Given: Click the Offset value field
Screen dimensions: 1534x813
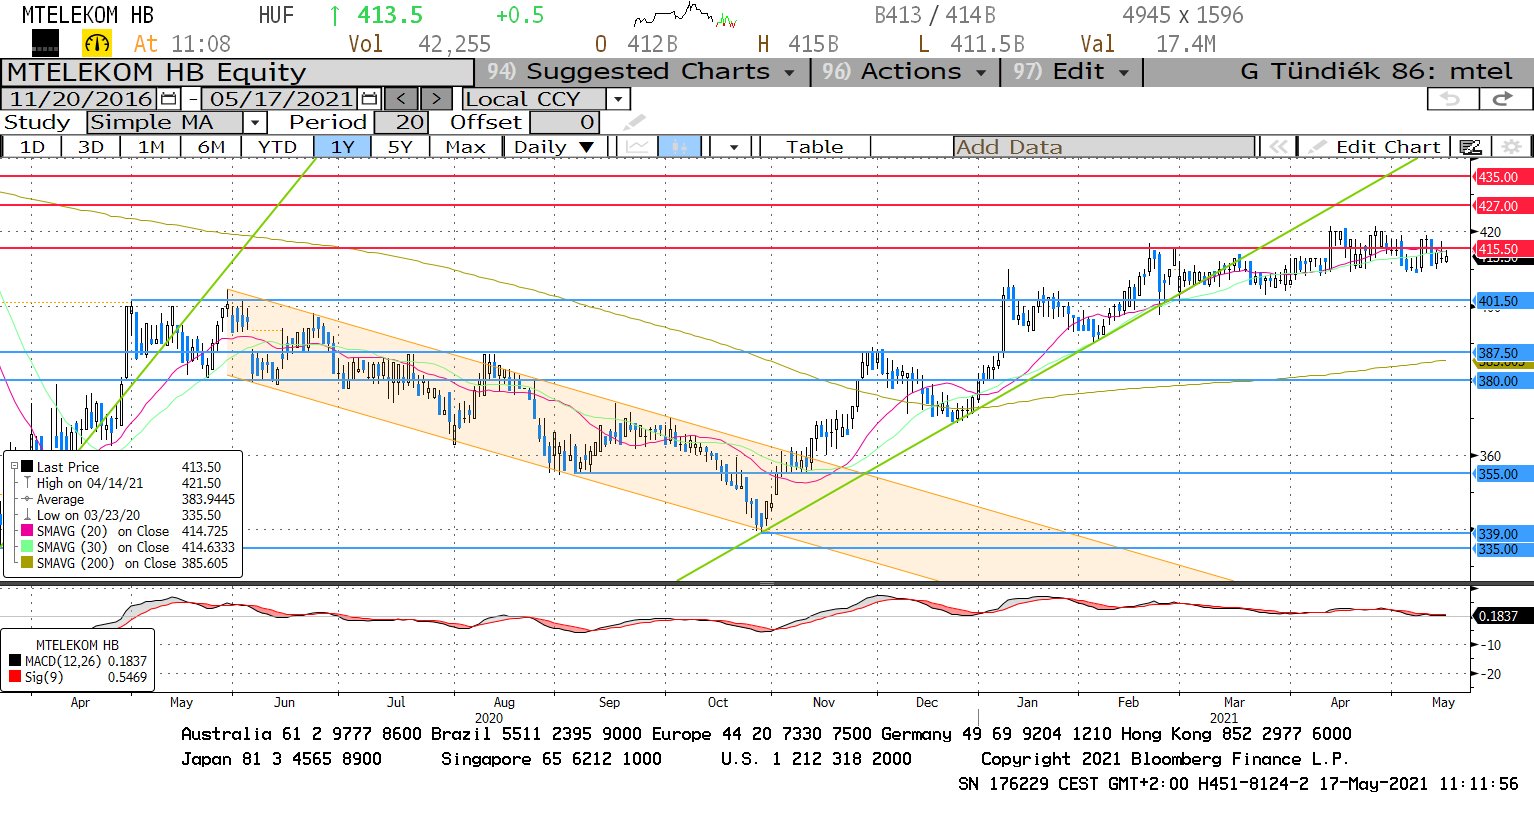Looking at the screenshot, I should (565, 123).
